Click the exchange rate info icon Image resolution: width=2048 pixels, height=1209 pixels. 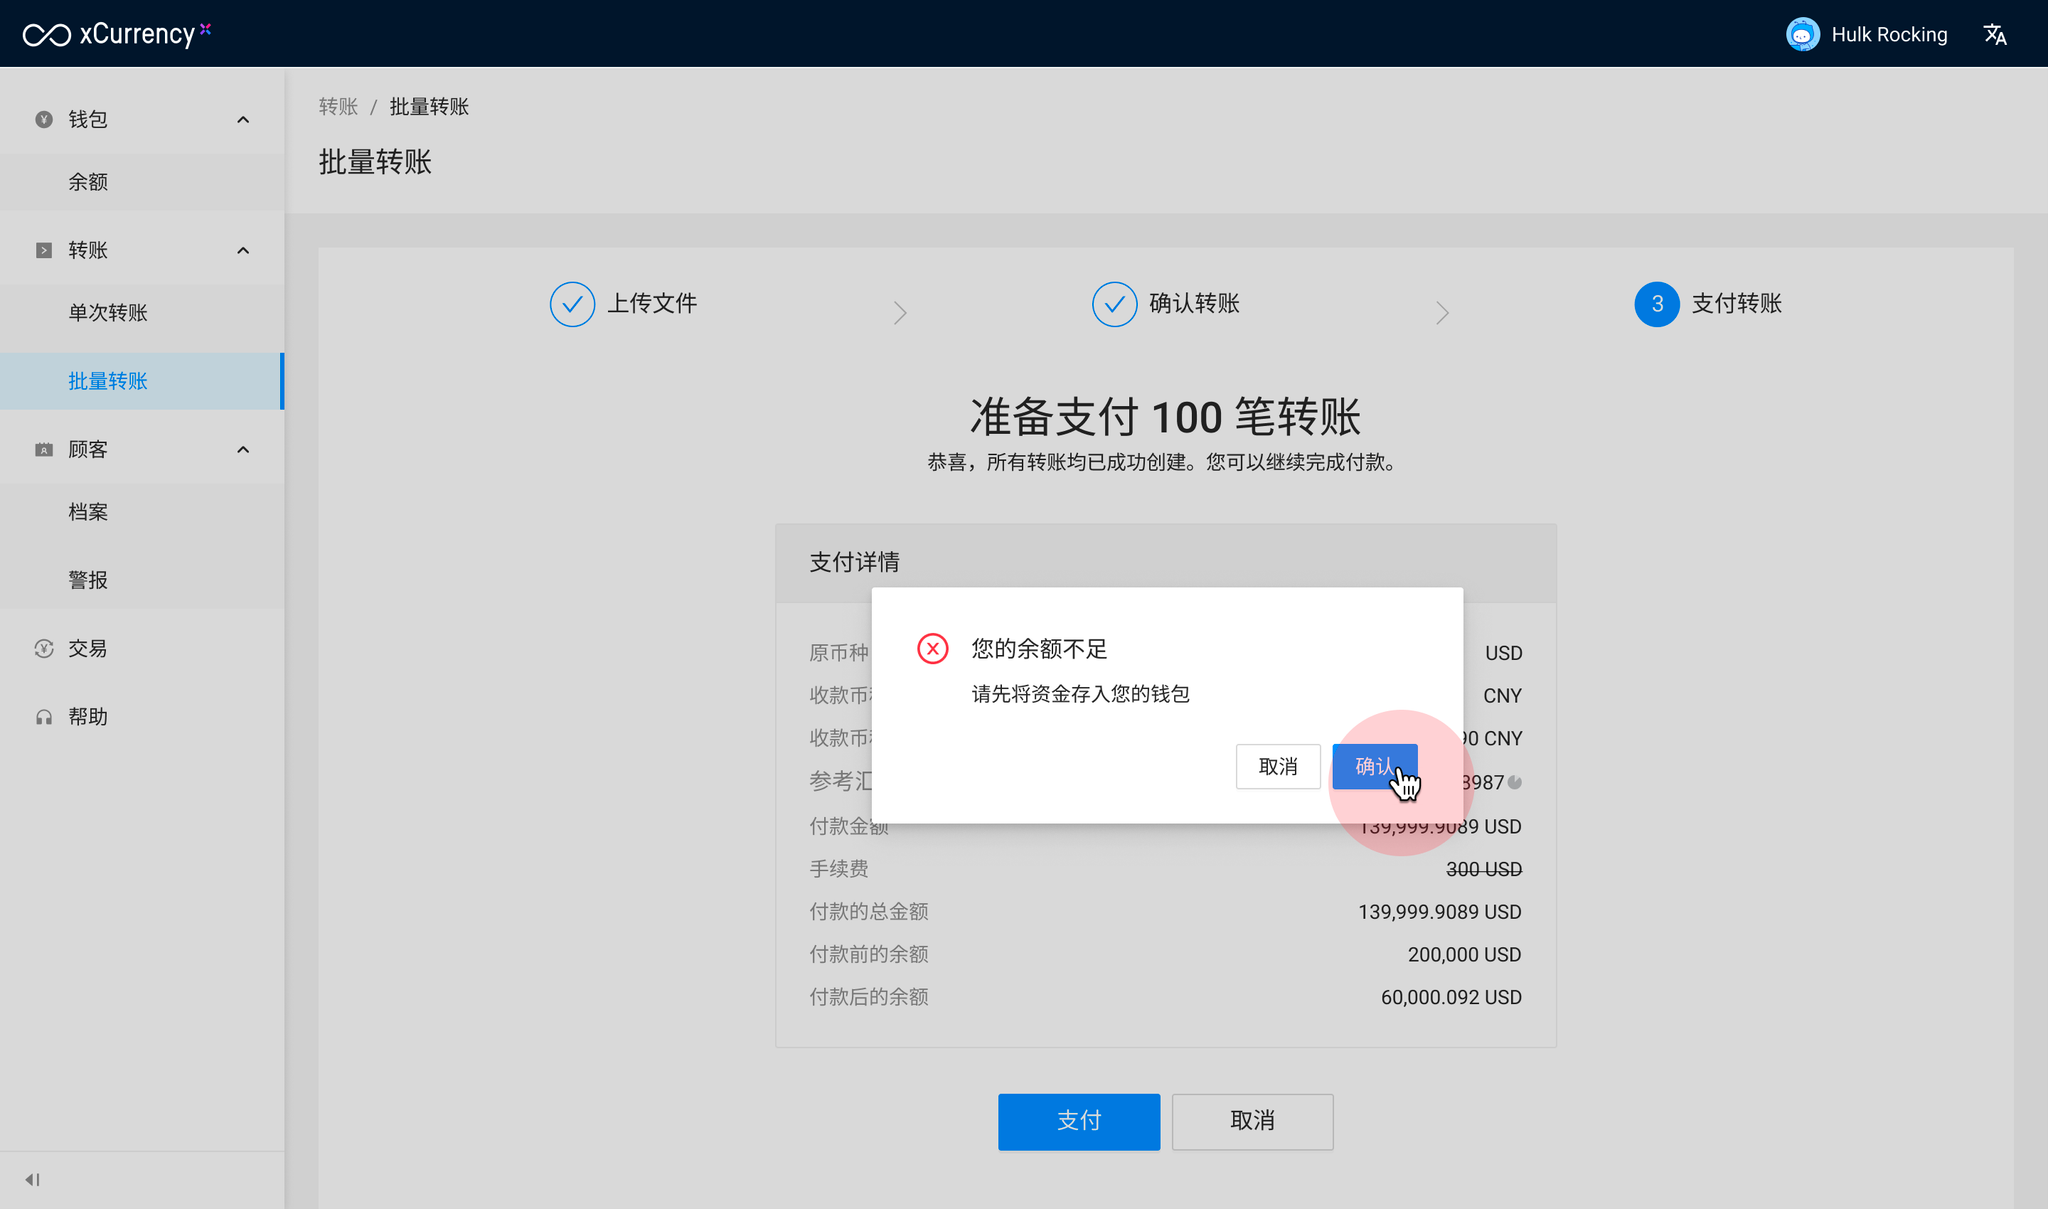tap(1515, 783)
